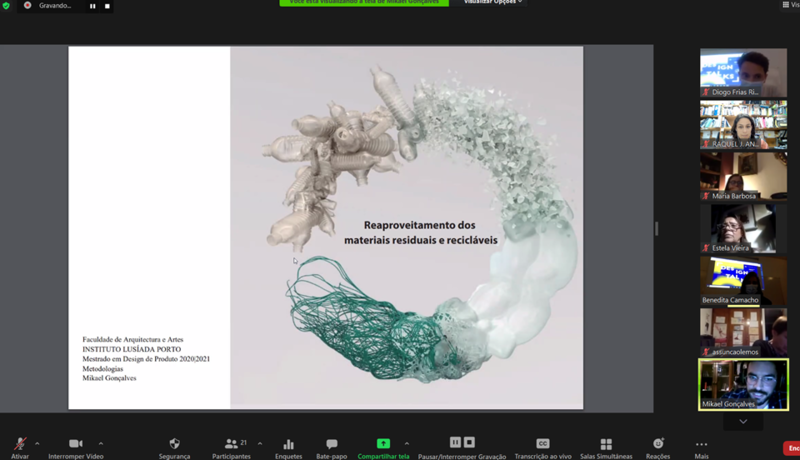The height and width of the screenshot is (460, 800).
Task: Click muted mic icon on Estela Vieira
Action: point(706,248)
